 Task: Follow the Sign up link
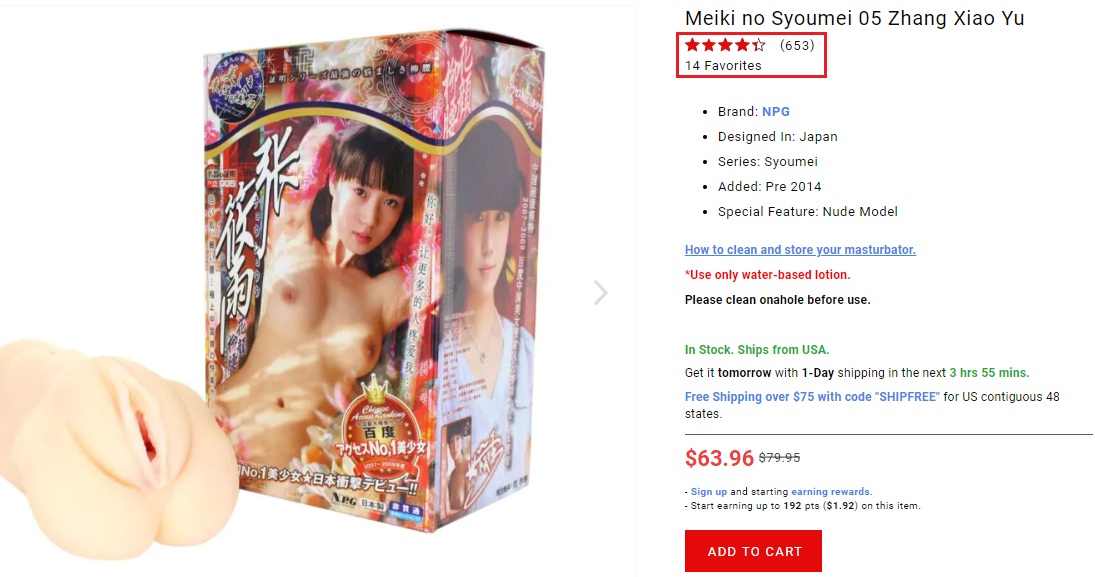coord(709,492)
